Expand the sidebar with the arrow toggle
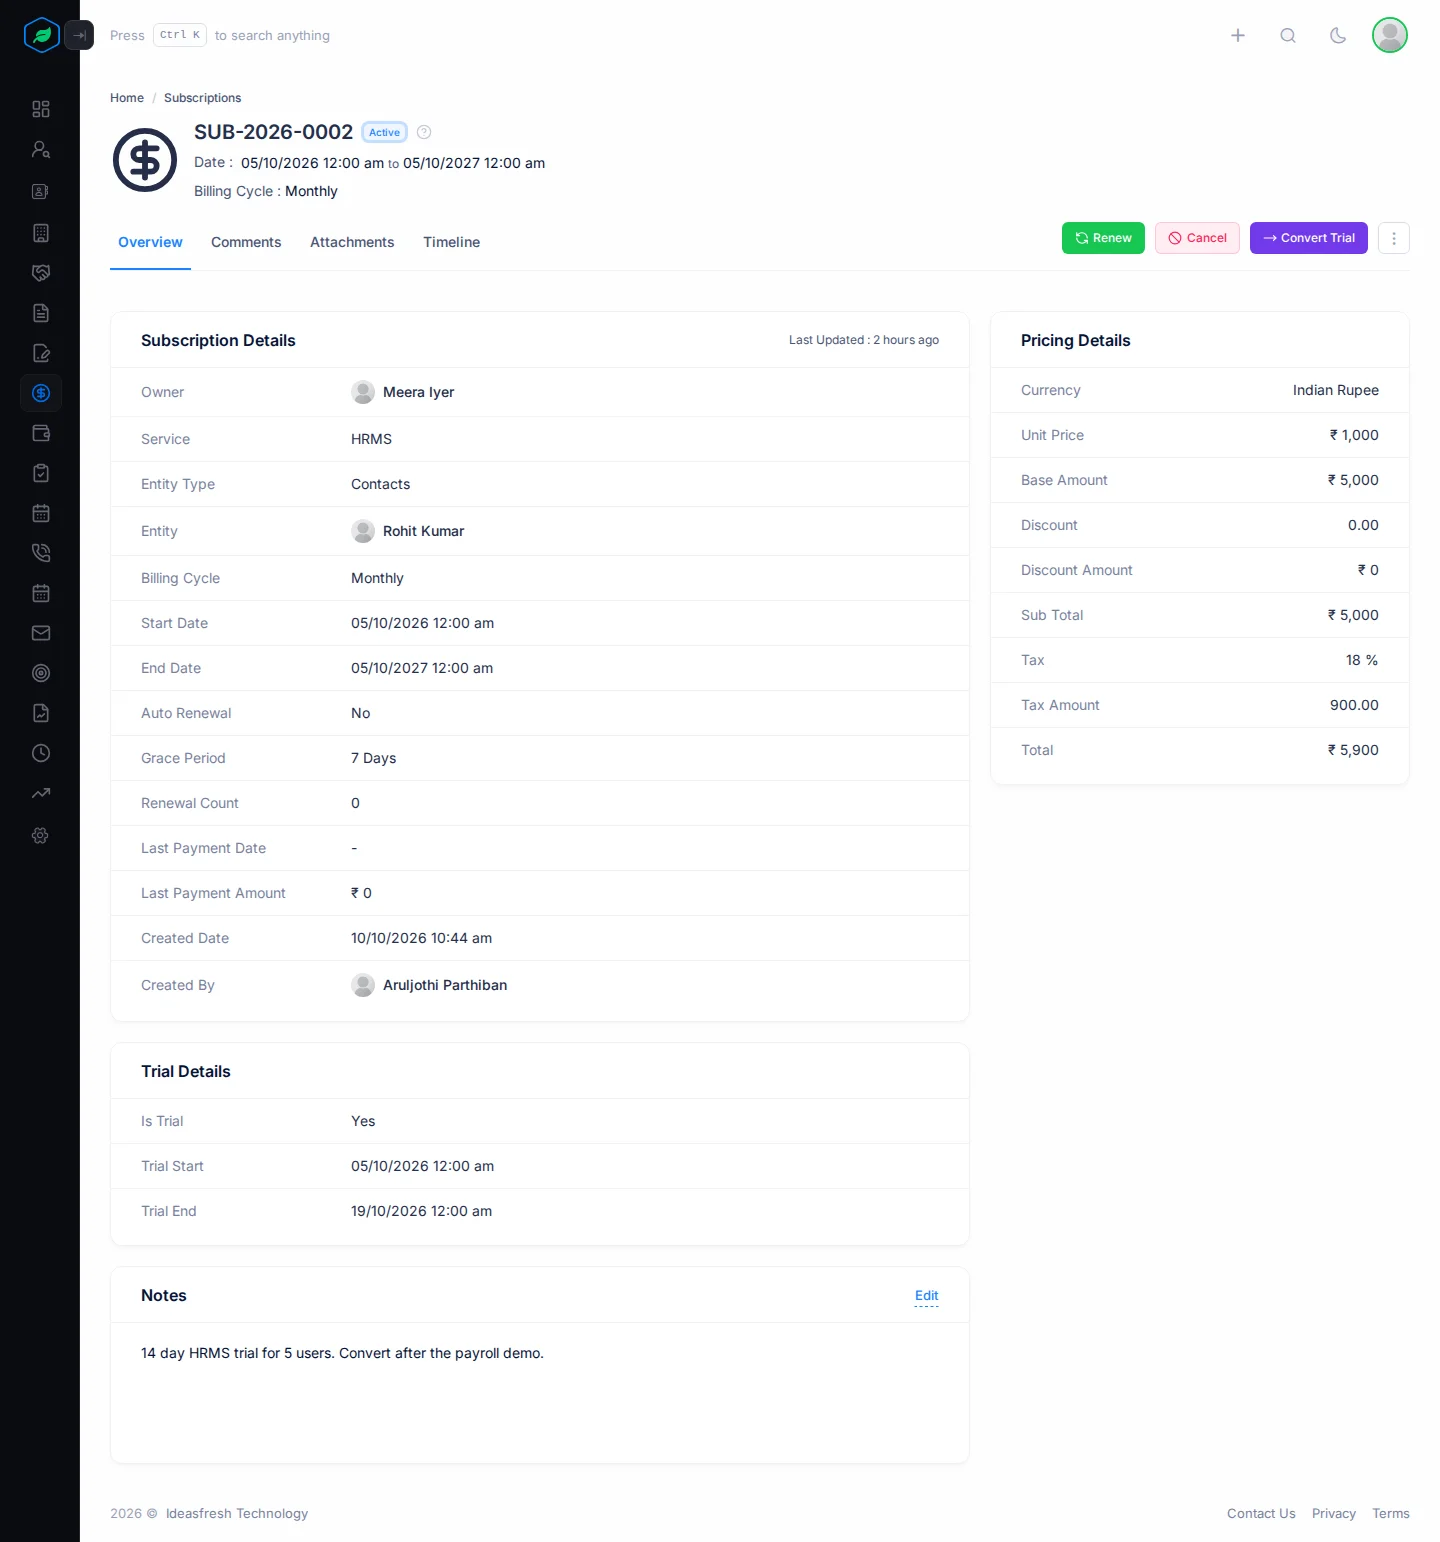The image size is (1440, 1542). 79,35
